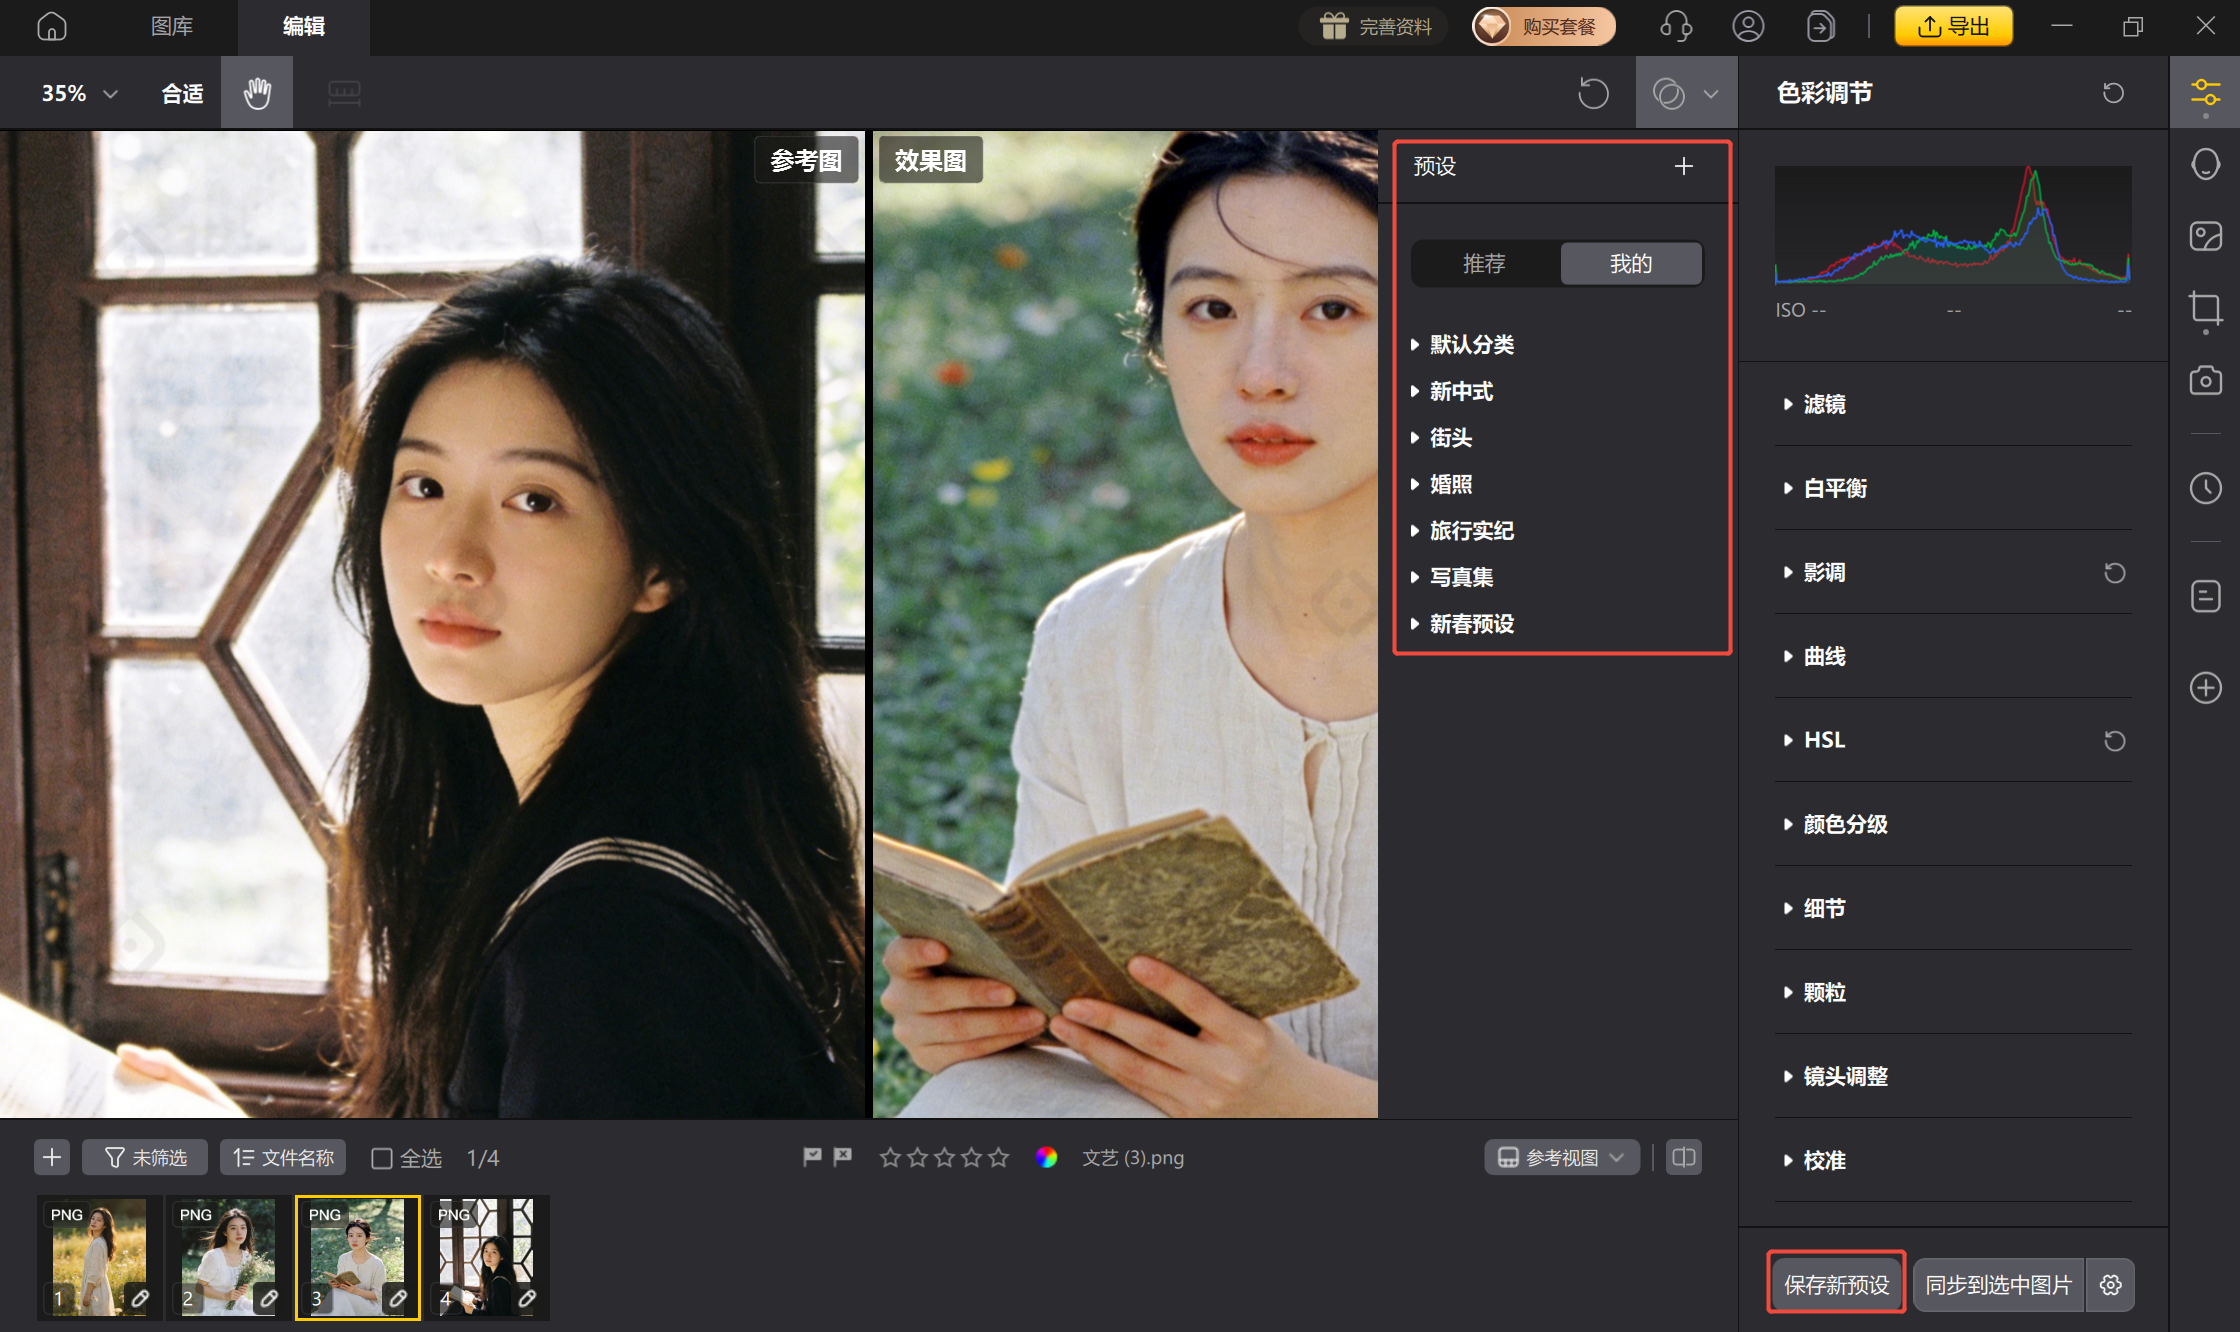
Task: Click the customer service headset icon
Action: (1676, 26)
